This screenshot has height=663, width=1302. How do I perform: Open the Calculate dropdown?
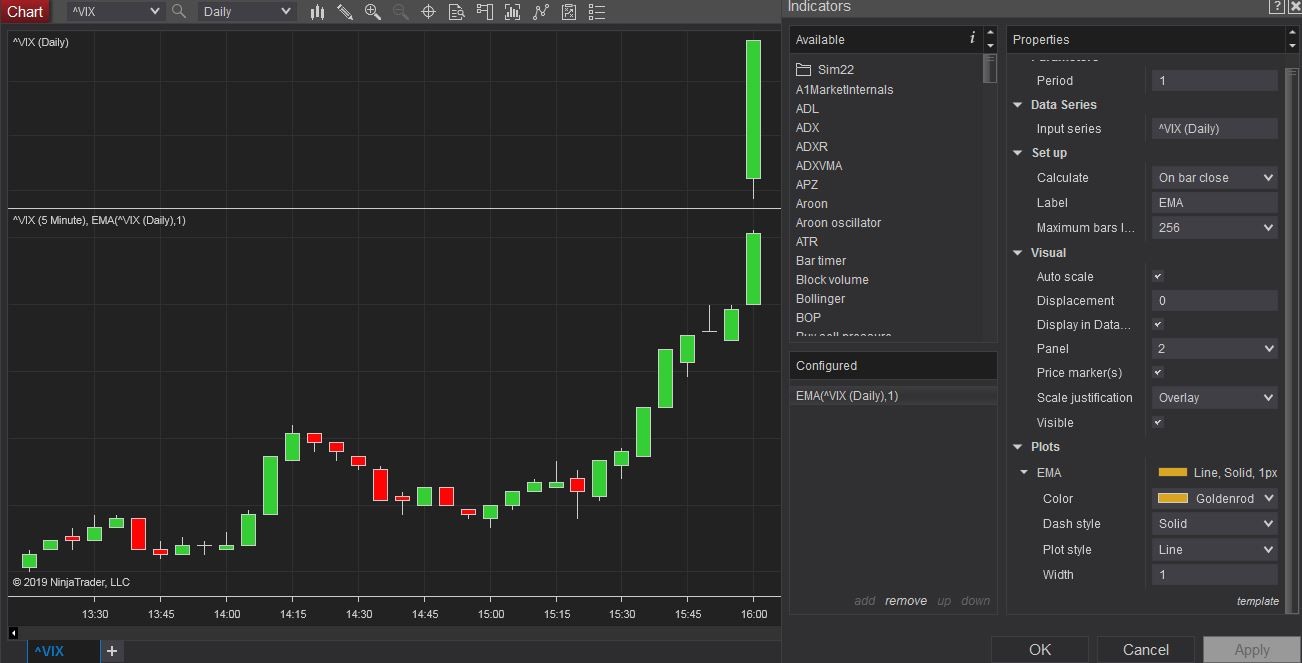(1214, 177)
